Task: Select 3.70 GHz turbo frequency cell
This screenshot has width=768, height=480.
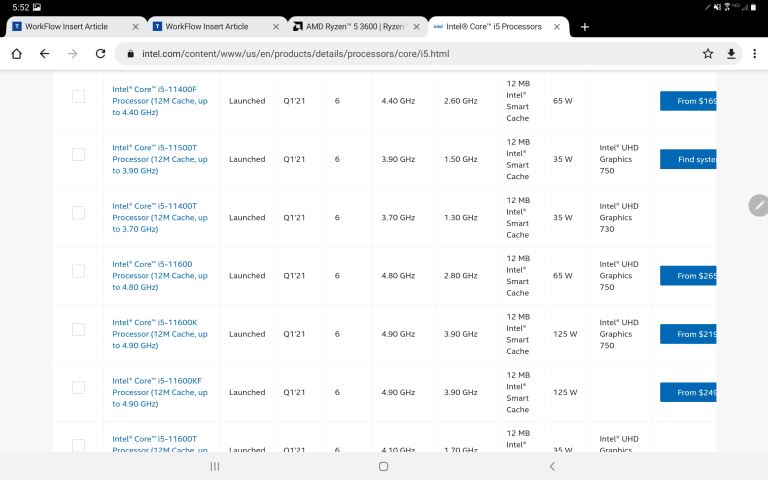Action: [398, 217]
